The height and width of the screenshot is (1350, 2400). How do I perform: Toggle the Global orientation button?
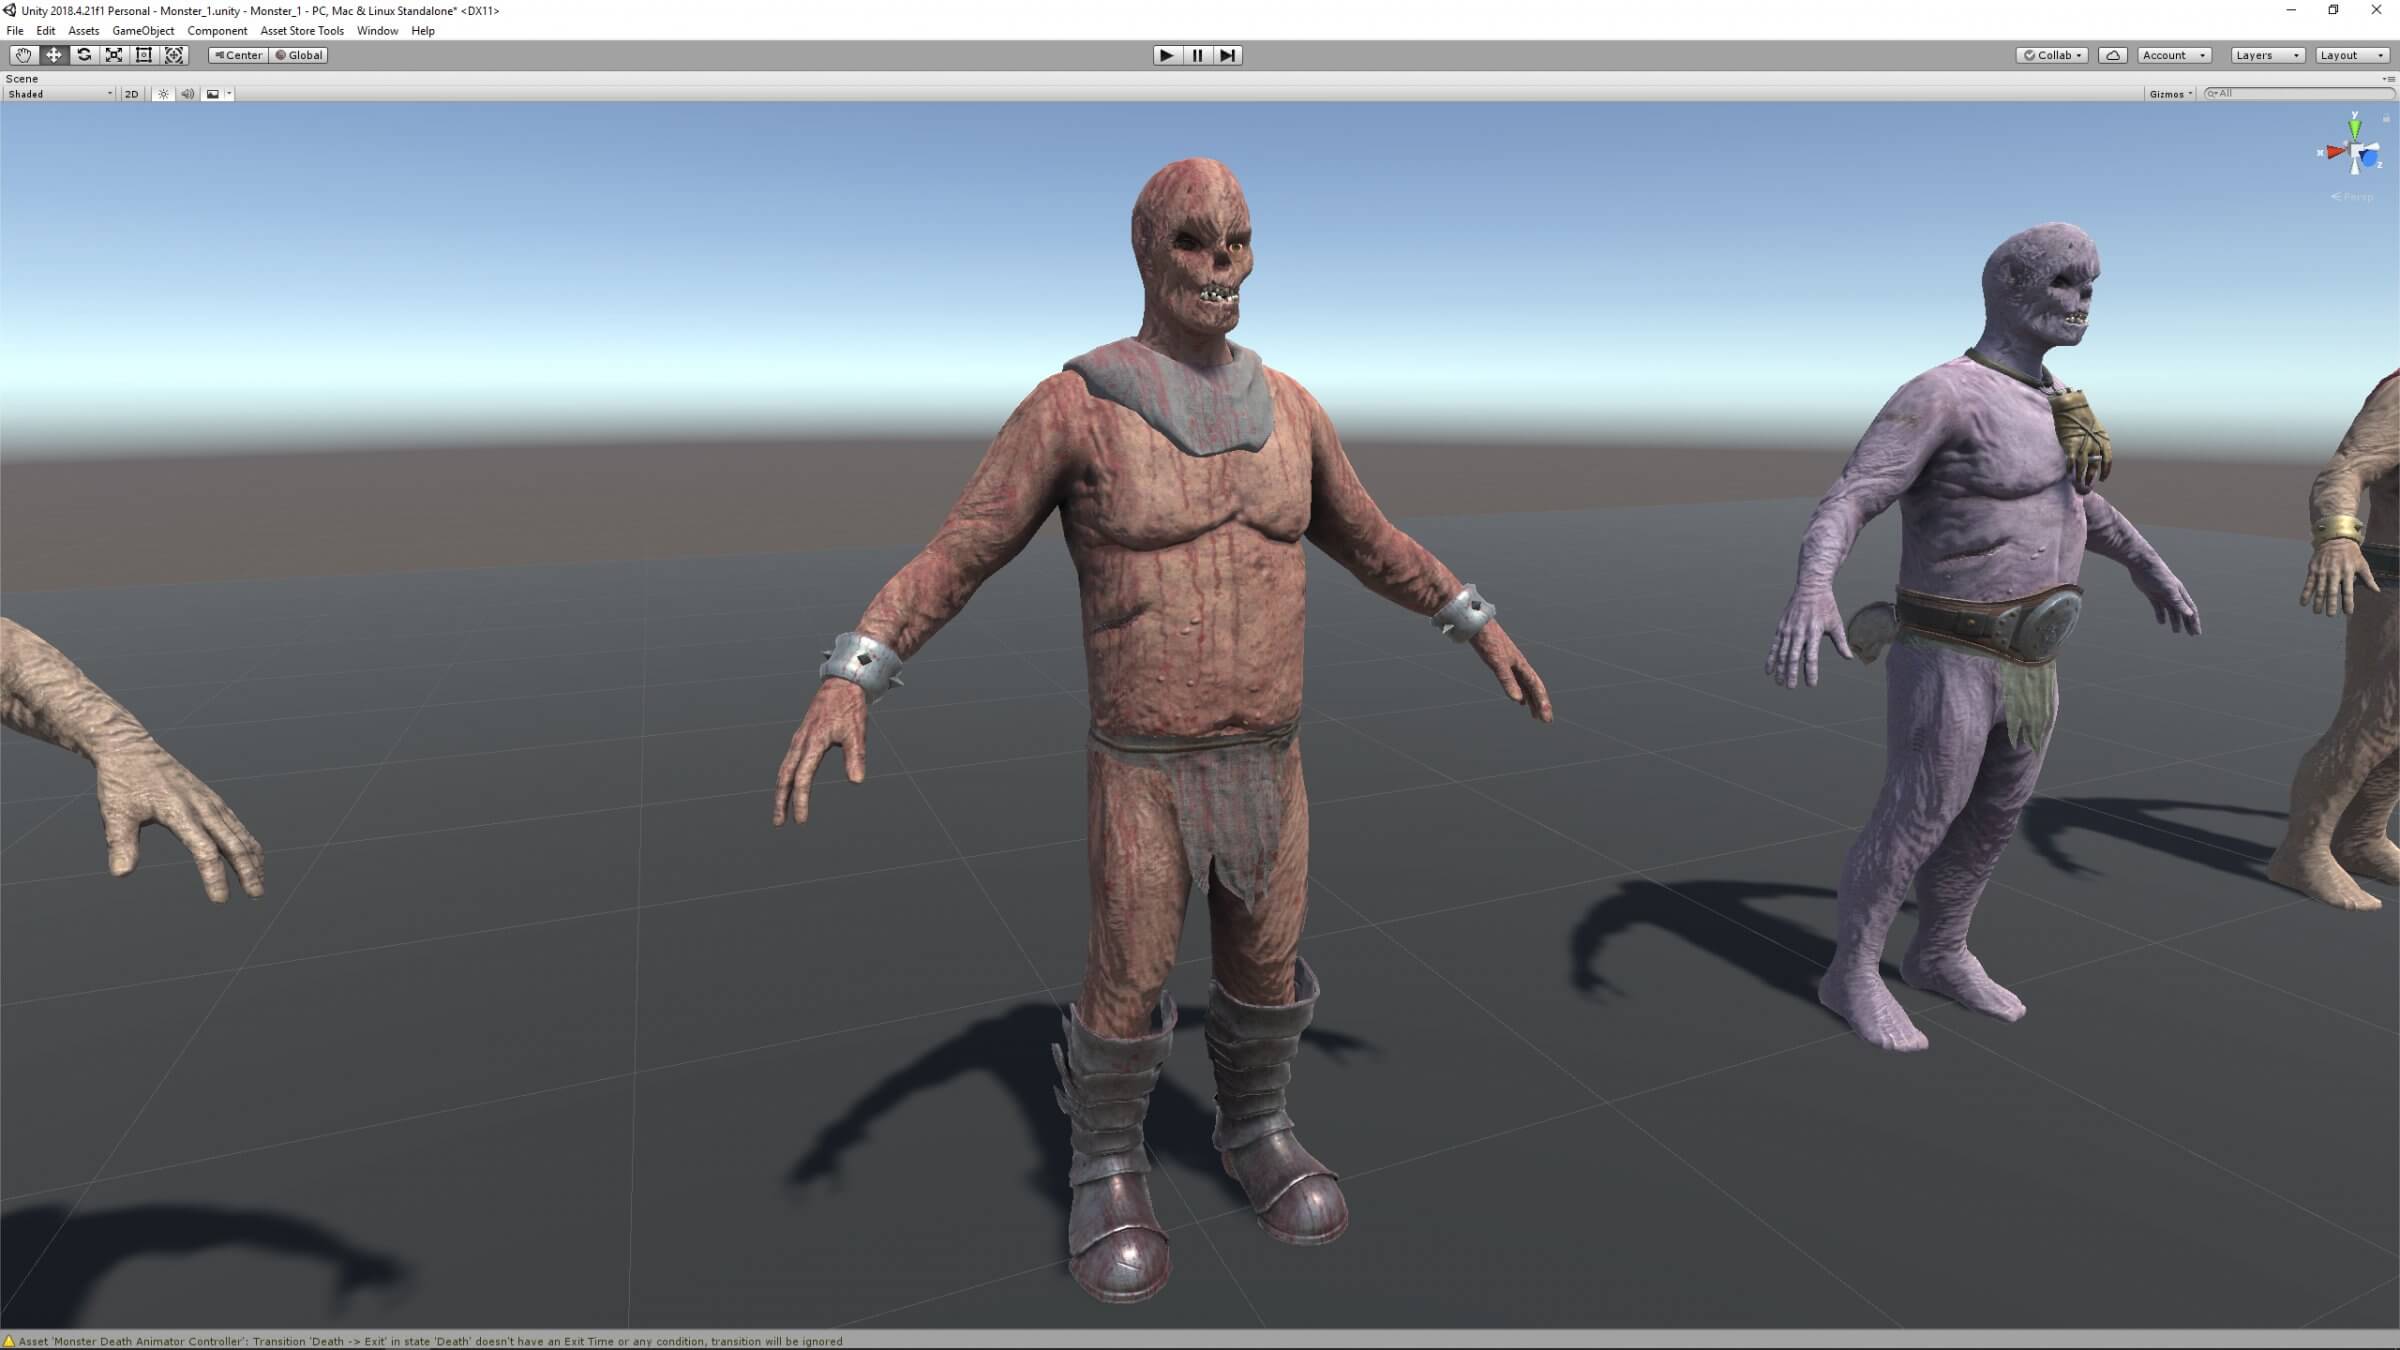tap(299, 55)
